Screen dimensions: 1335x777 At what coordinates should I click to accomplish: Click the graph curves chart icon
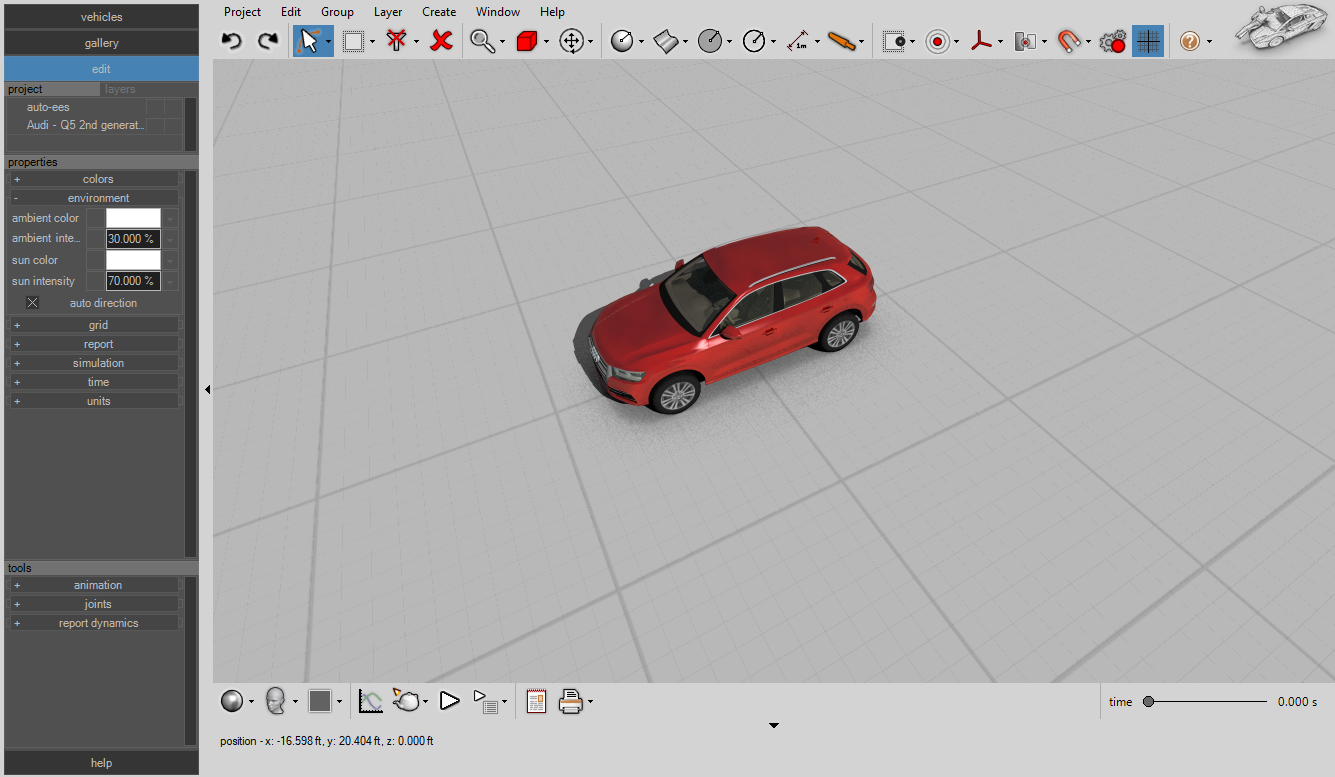(370, 701)
